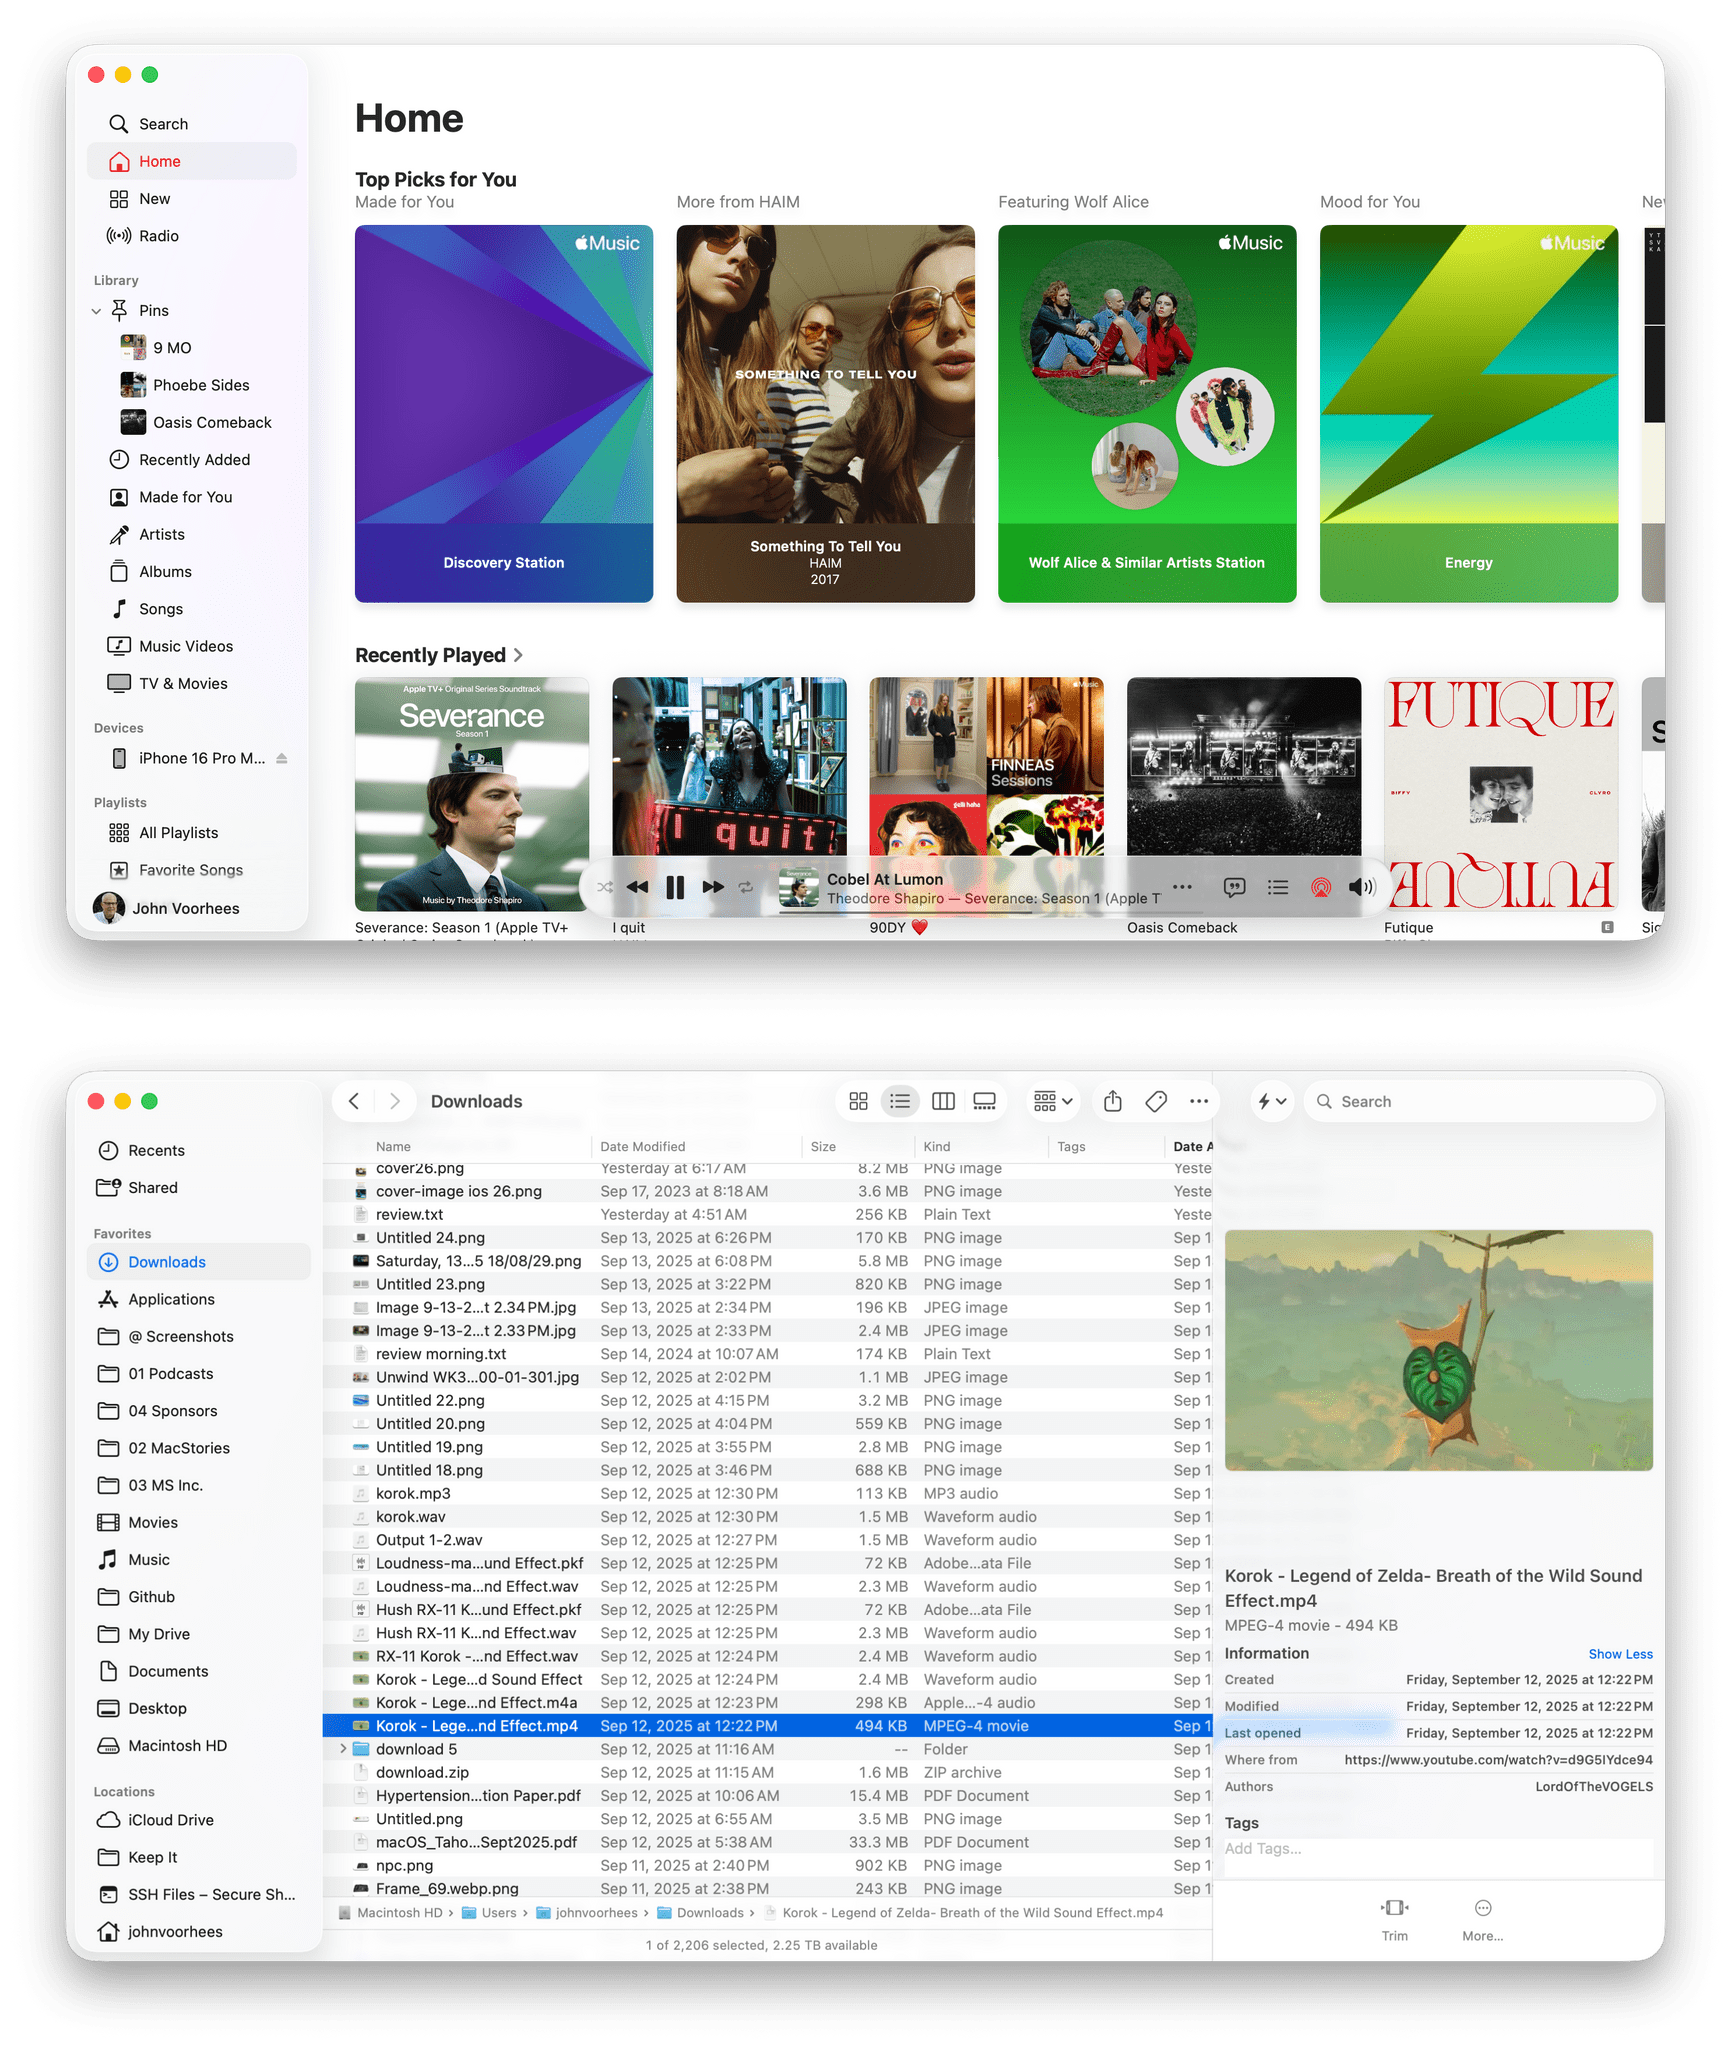Image resolution: width=1731 pixels, height=2048 pixels.
Task: Switch Finder to gallery view
Action: (985, 1101)
